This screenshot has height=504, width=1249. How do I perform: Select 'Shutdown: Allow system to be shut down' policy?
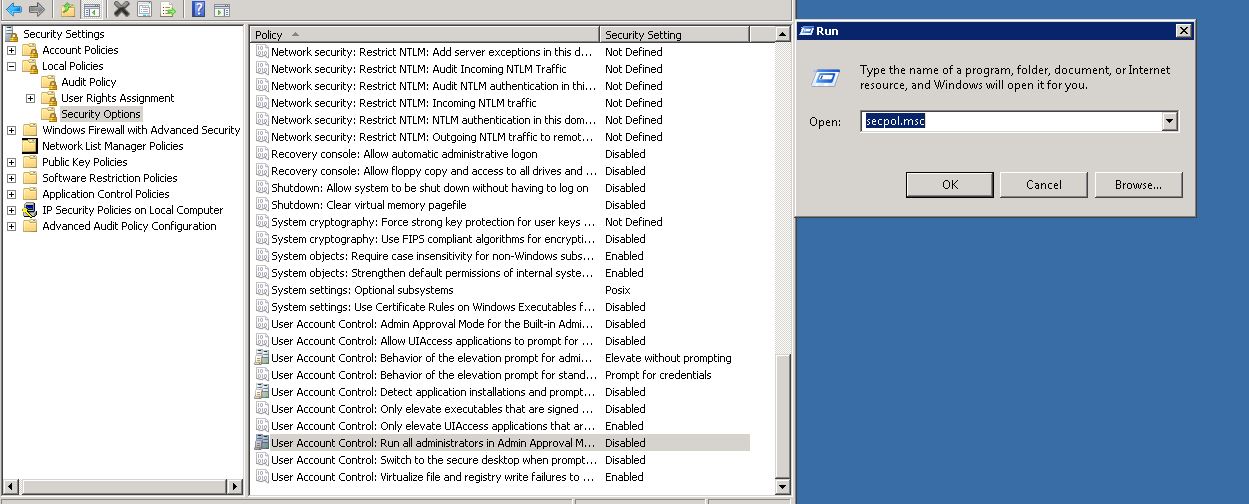430,188
